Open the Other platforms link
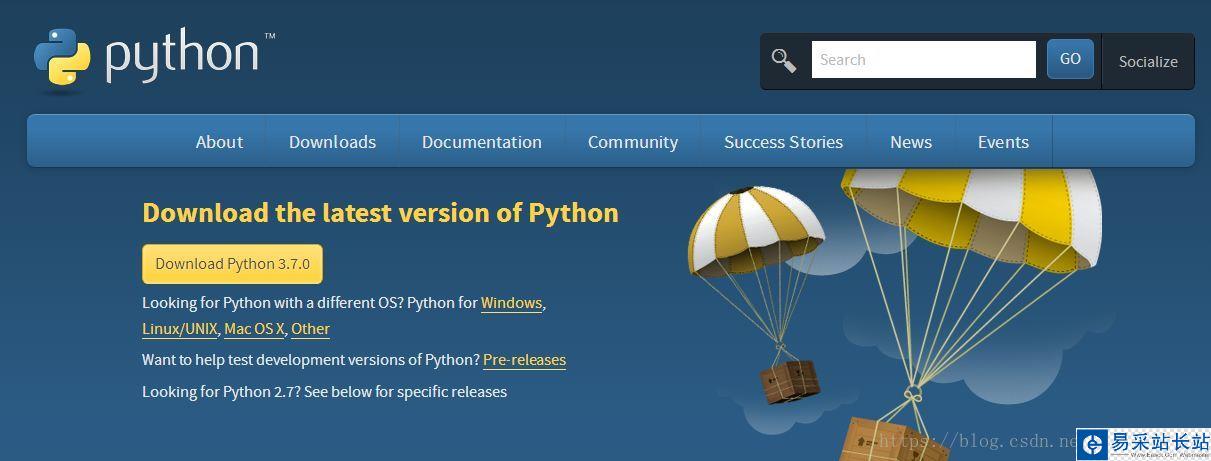 tap(310, 329)
